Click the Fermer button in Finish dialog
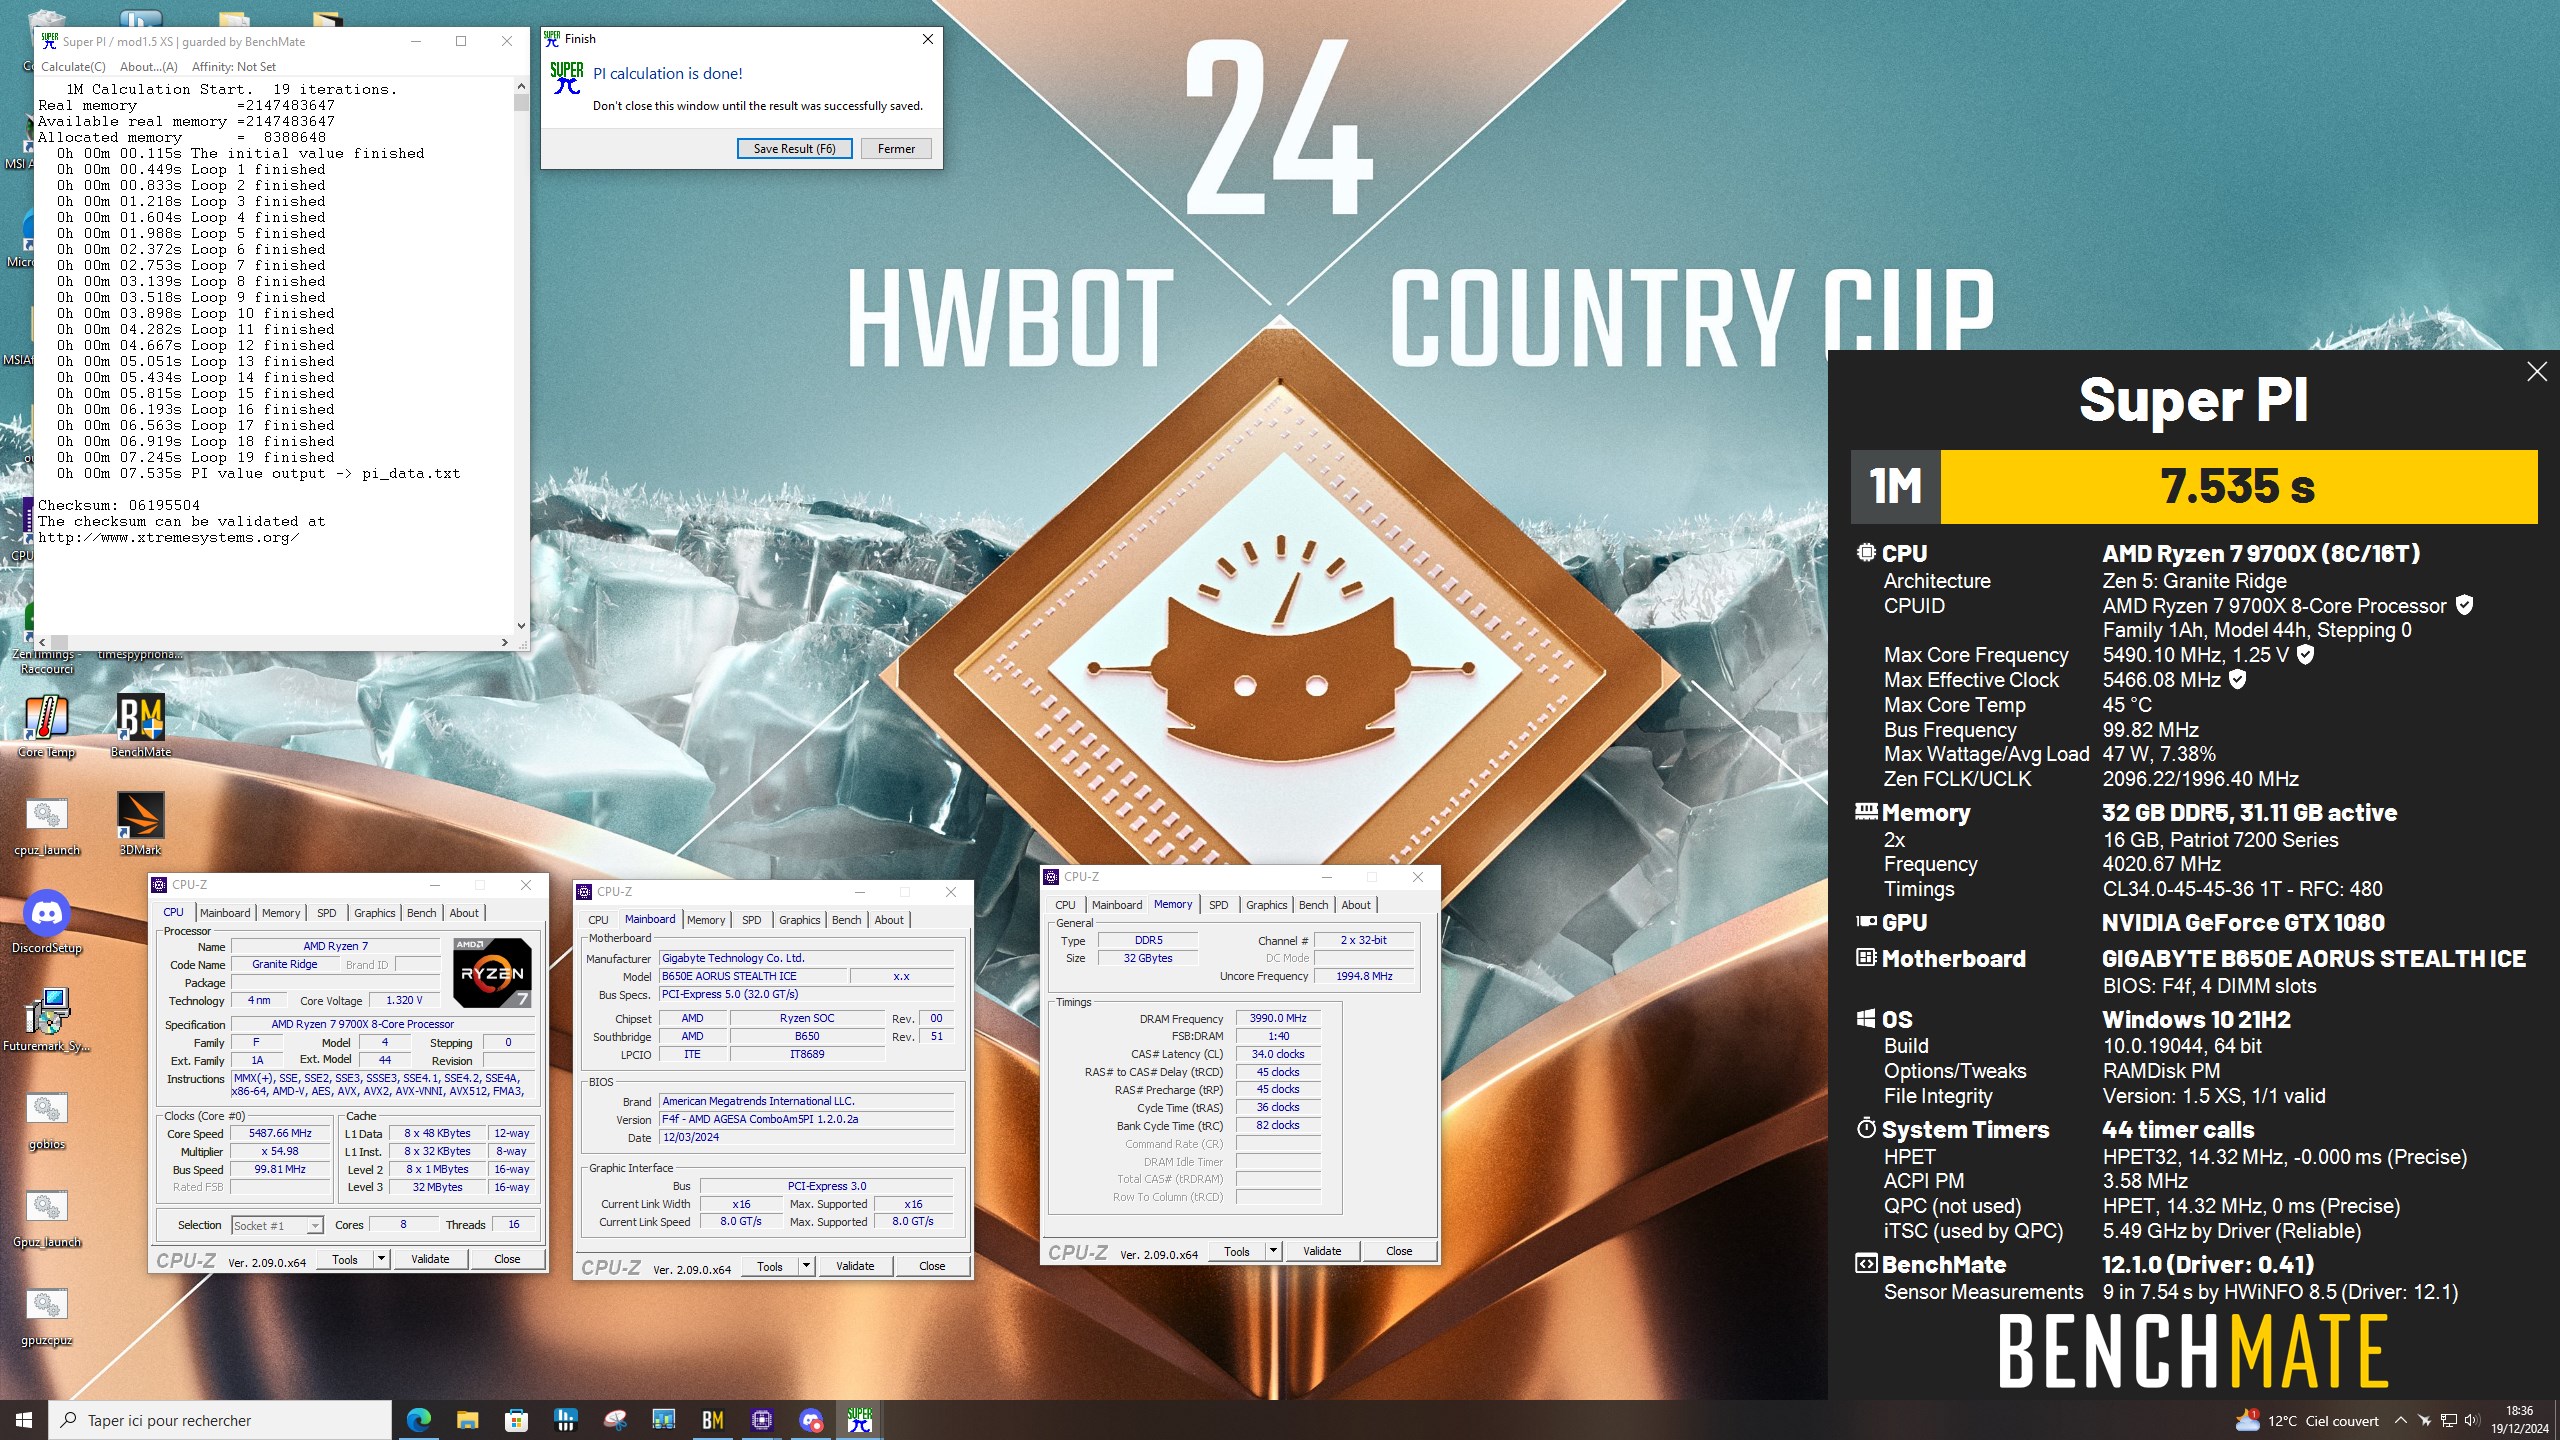2560x1440 pixels. 896,149
